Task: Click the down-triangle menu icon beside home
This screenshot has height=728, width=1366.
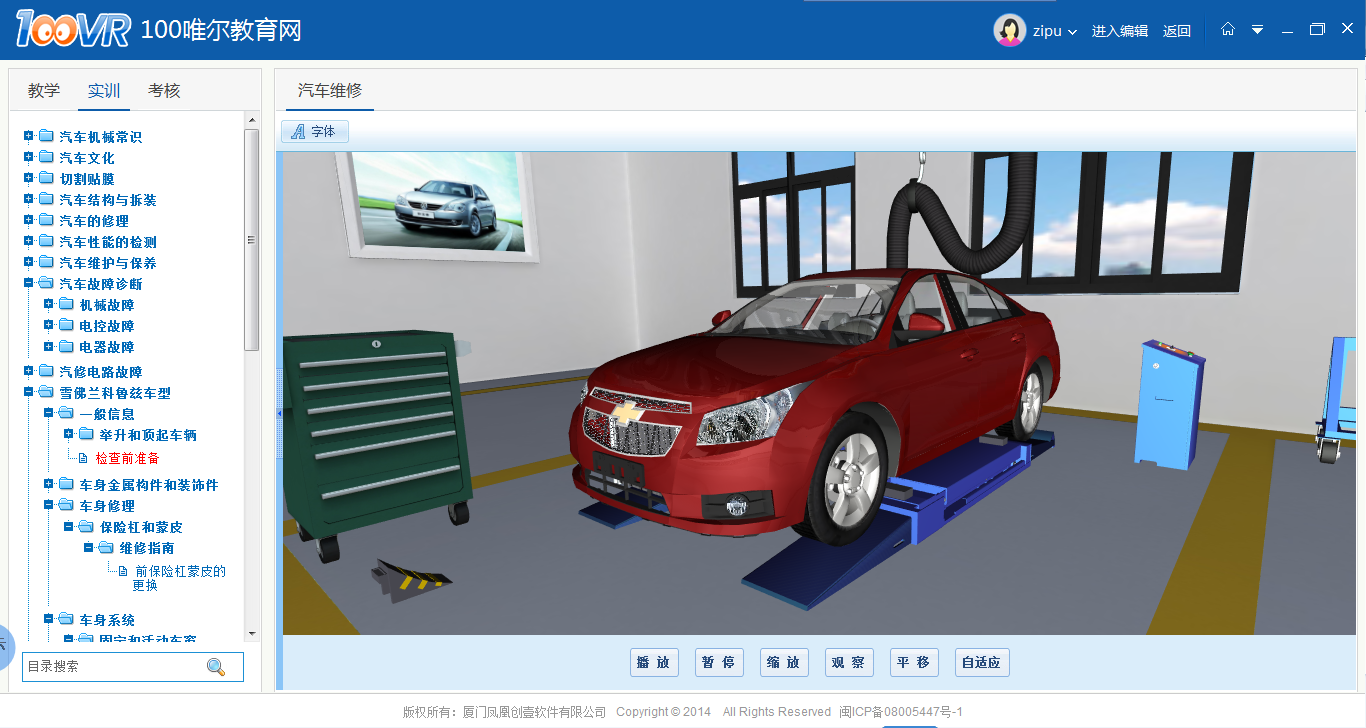Action: (x=1258, y=30)
